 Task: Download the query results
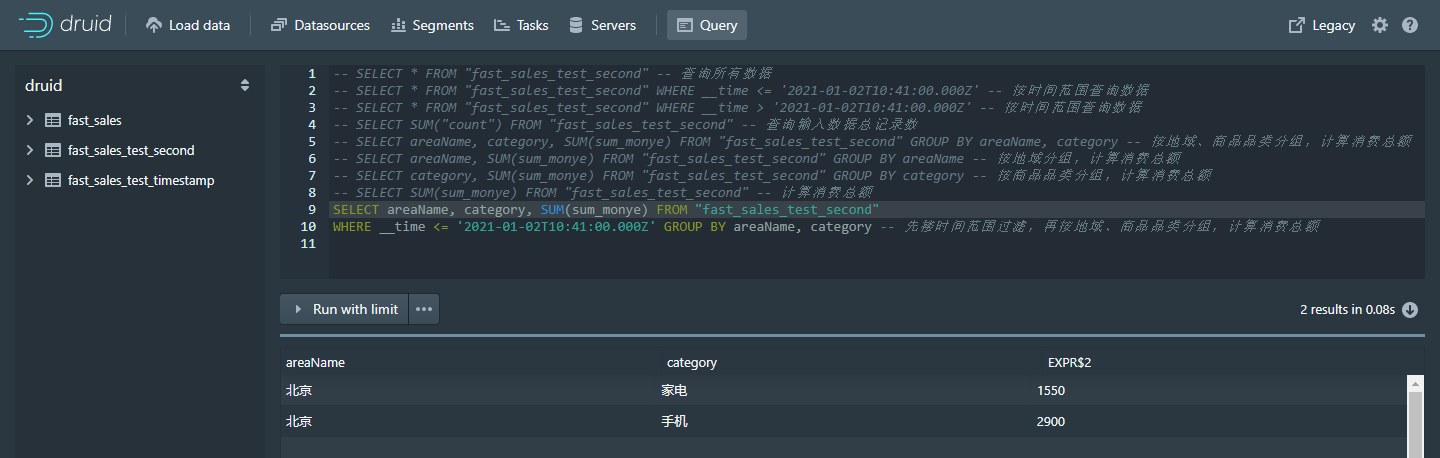click(x=1410, y=310)
